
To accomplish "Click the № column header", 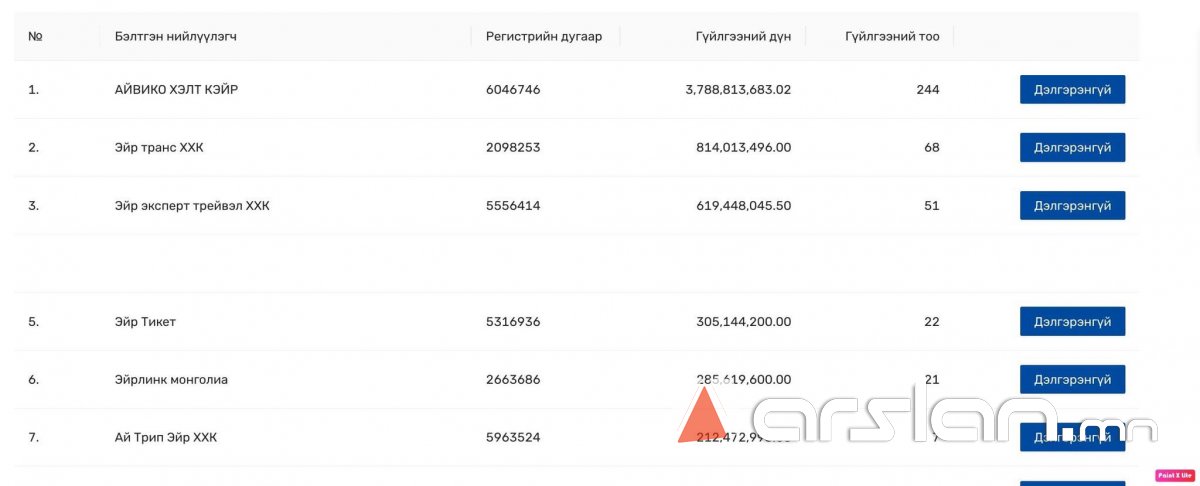I will pyautogui.click(x=35, y=37).
